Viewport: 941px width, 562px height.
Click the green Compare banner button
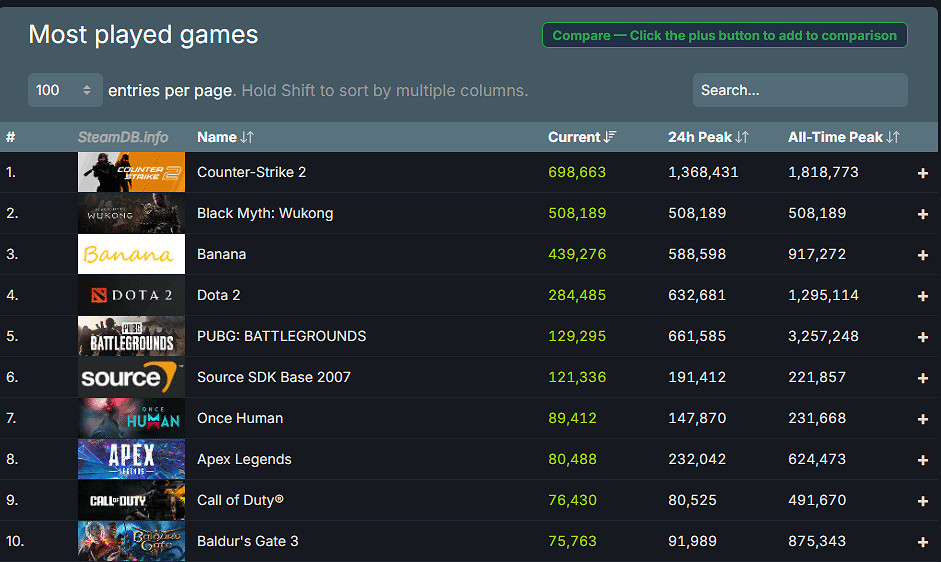[724, 36]
